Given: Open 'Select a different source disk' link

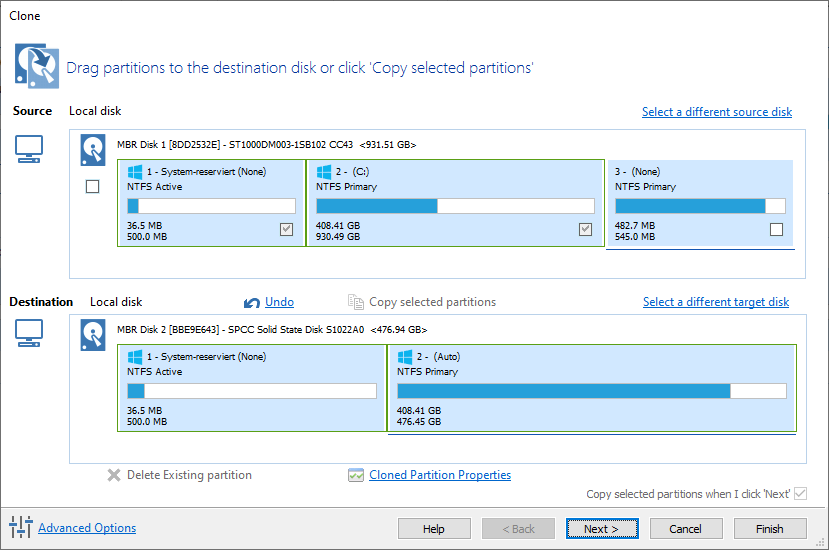Looking at the screenshot, I should point(717,112).
